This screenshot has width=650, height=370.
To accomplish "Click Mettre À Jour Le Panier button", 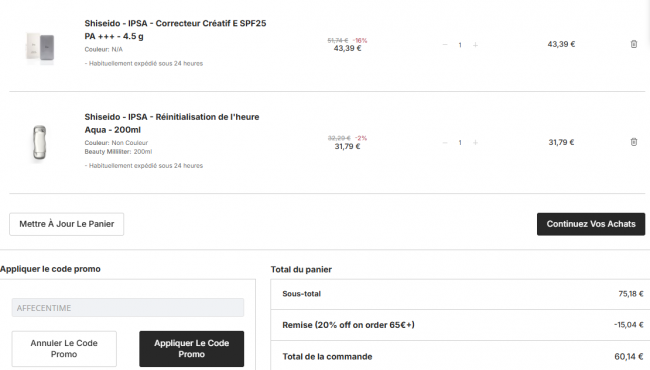I will click(x=66, y=224).
